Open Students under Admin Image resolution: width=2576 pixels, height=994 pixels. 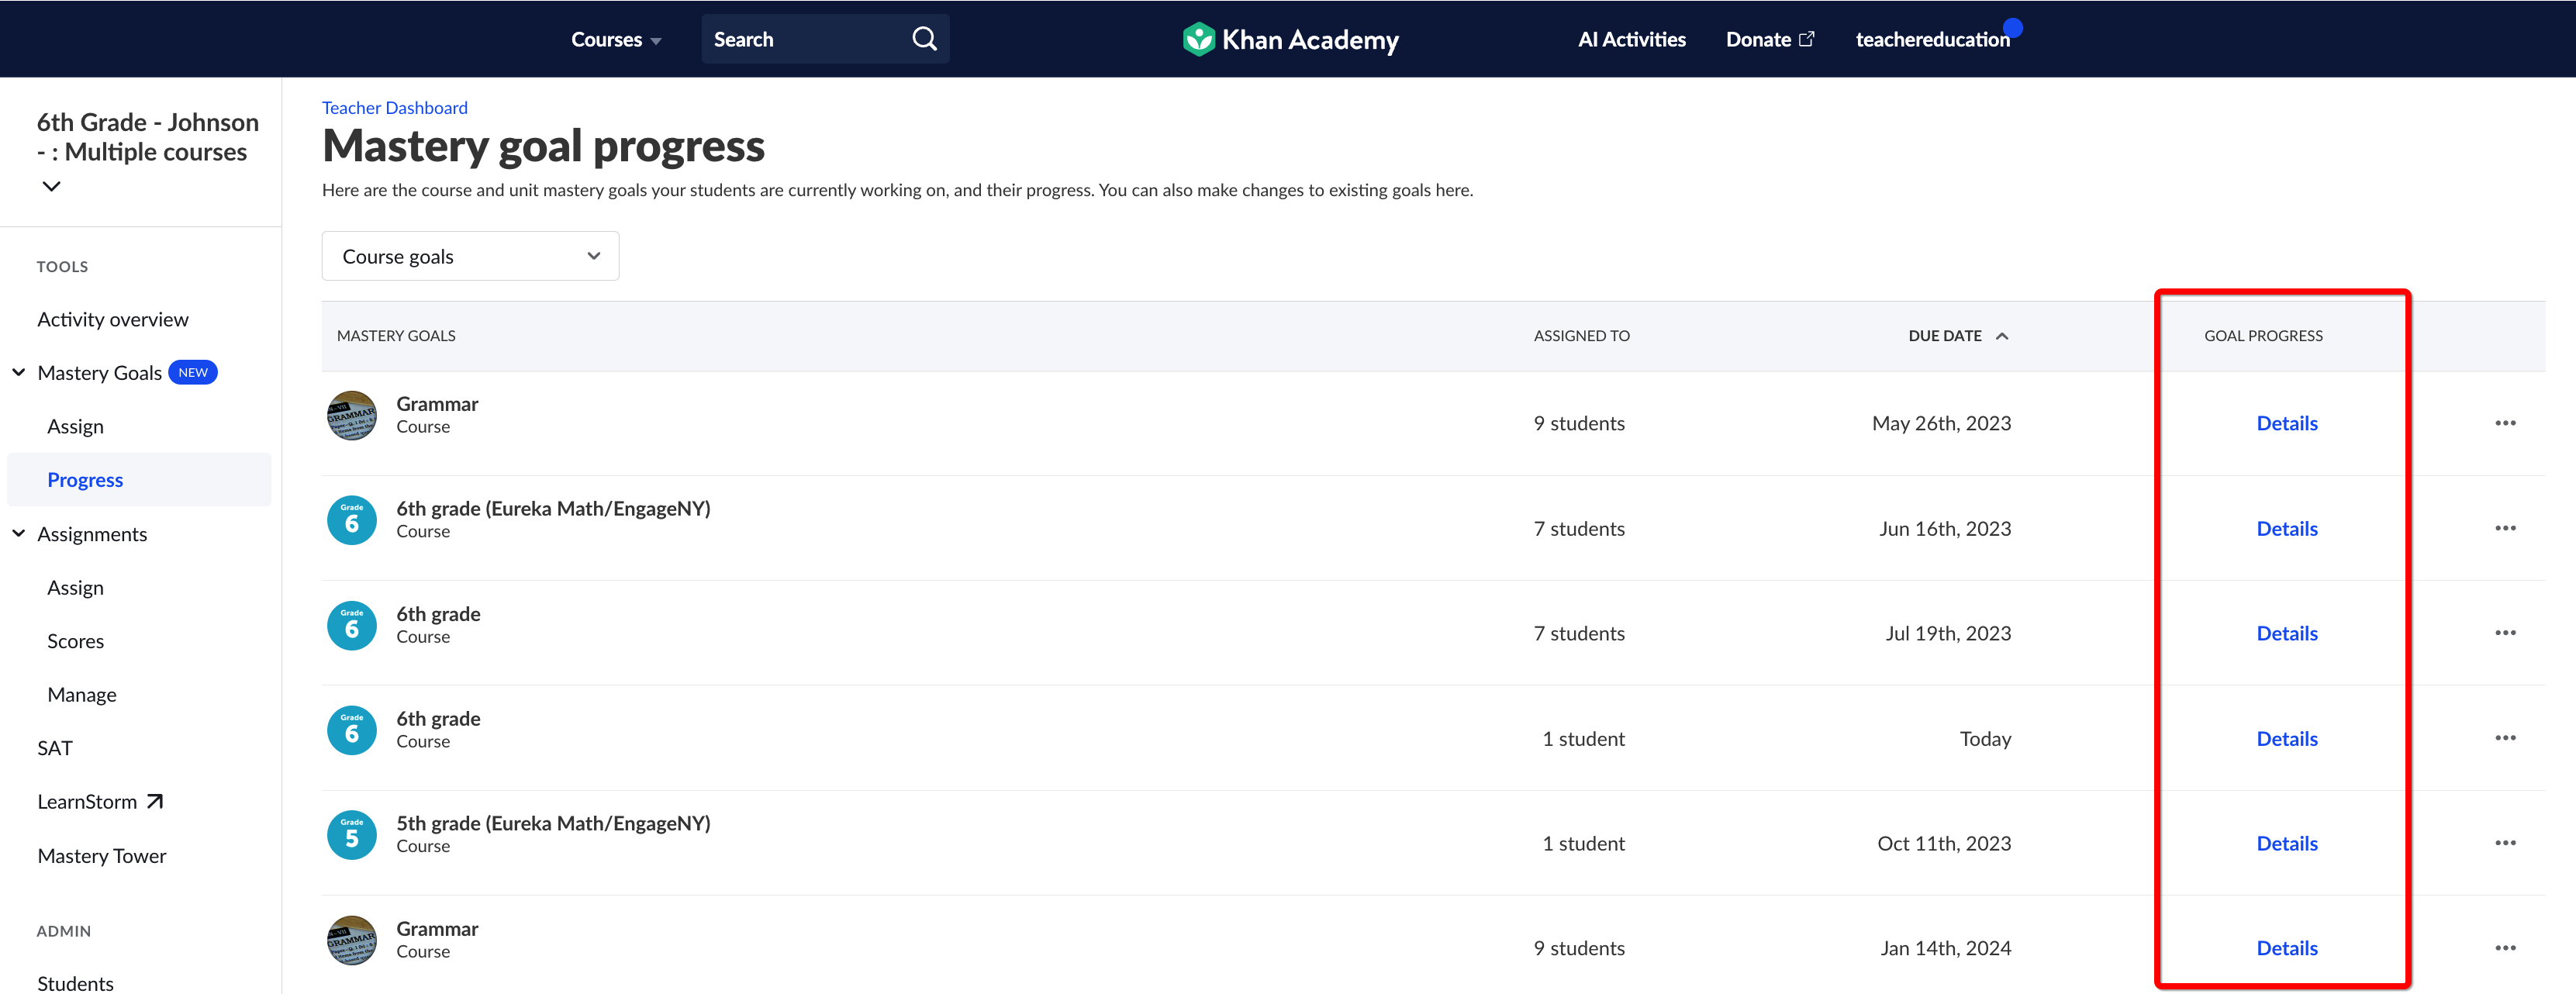pyautogui.click(x=75, y=982)
